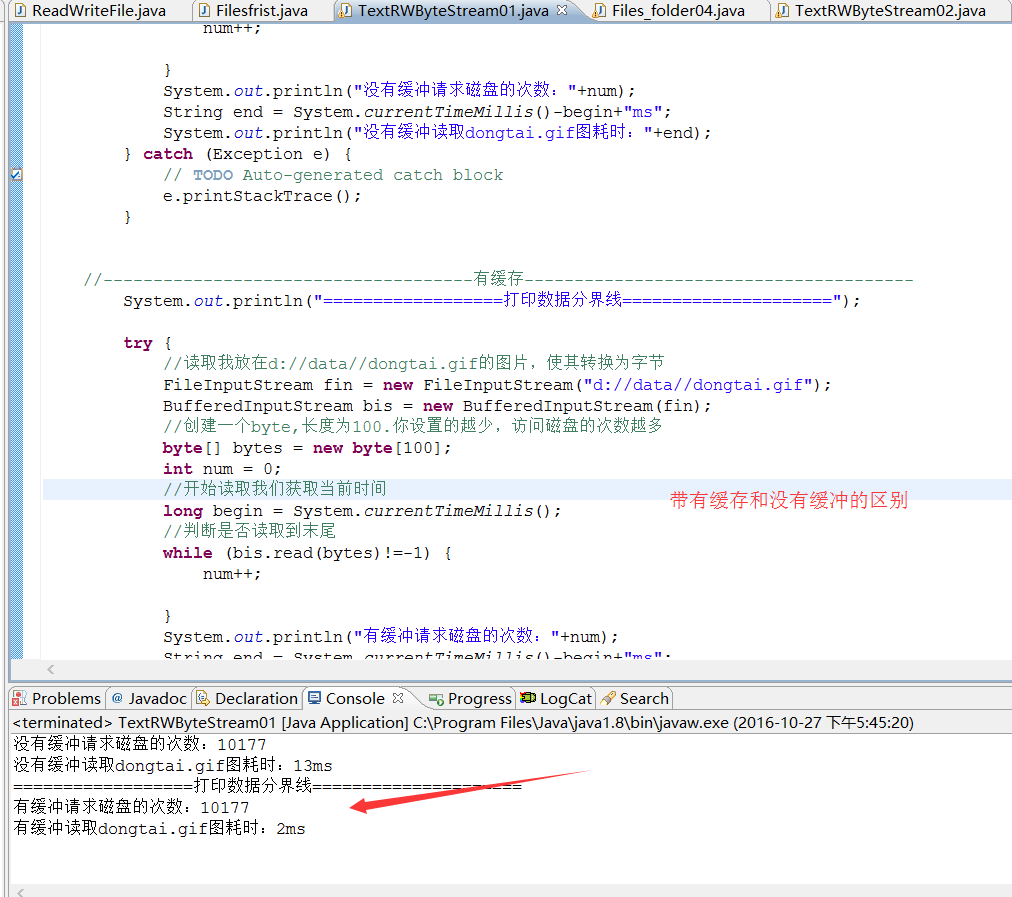
Task: Select the Console view tab
Action: coord(354,698)
